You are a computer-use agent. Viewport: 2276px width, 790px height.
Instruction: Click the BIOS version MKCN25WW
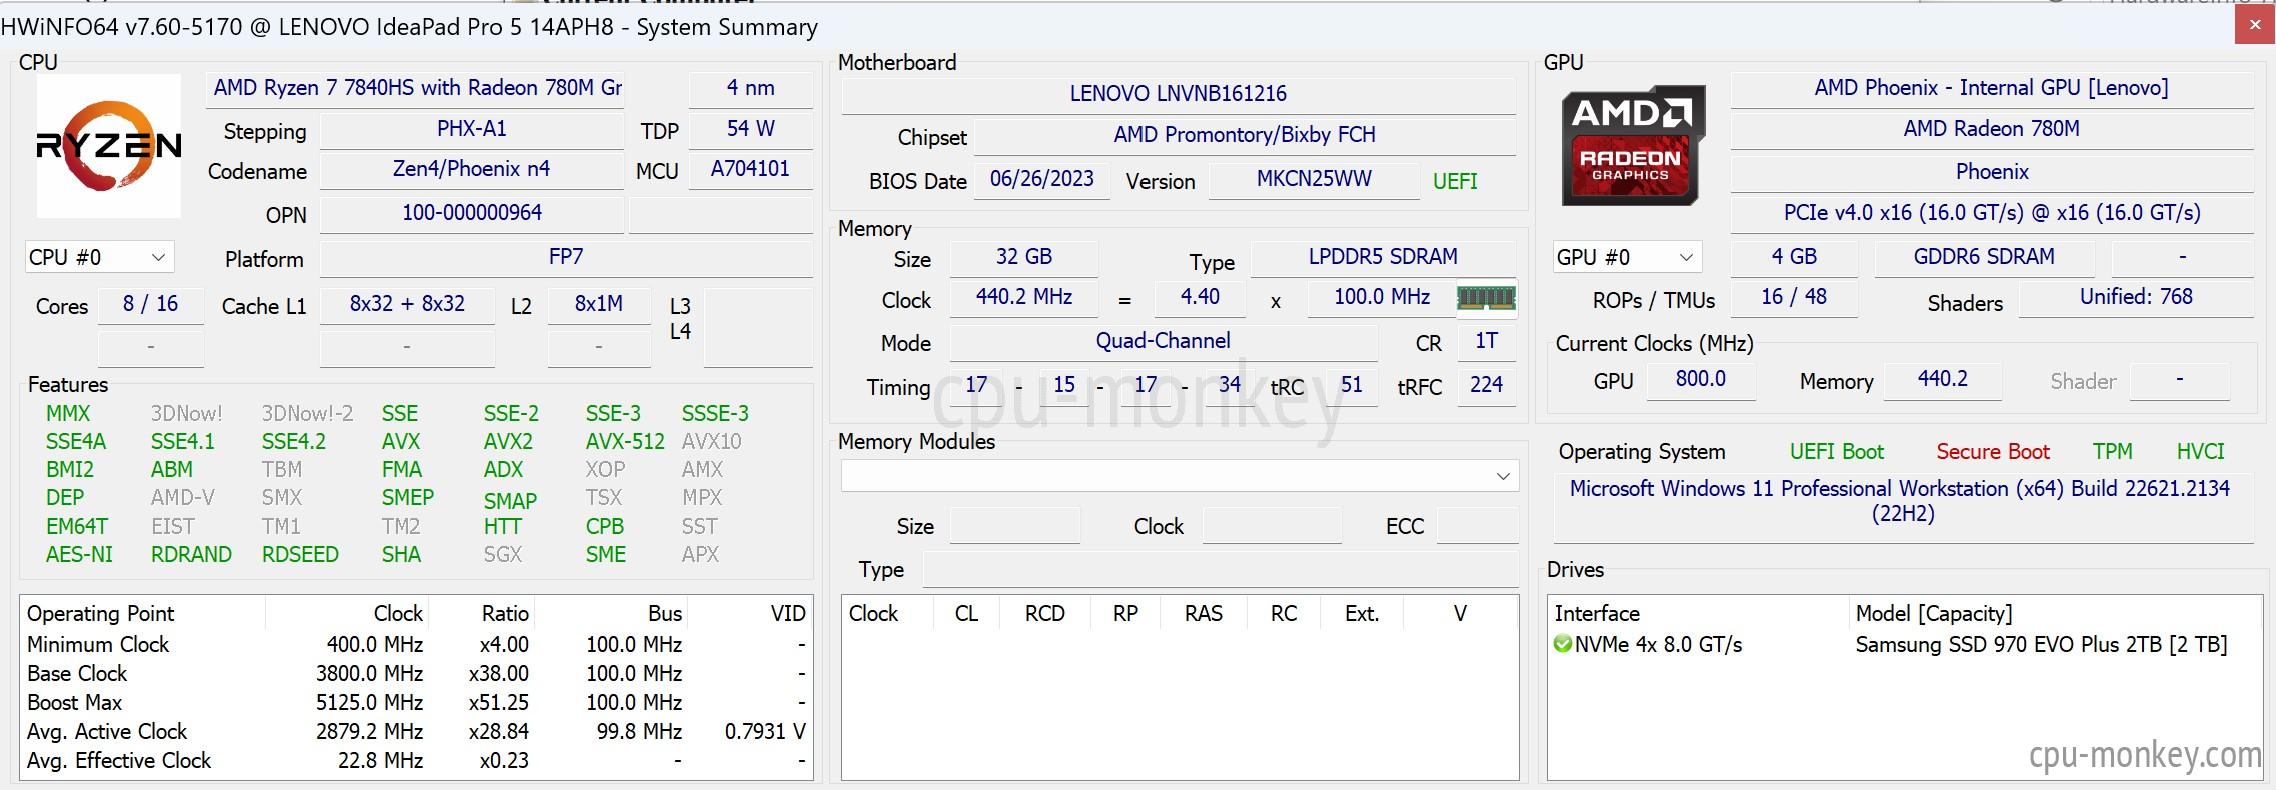pyautogui.click(x=1314, y=179)
